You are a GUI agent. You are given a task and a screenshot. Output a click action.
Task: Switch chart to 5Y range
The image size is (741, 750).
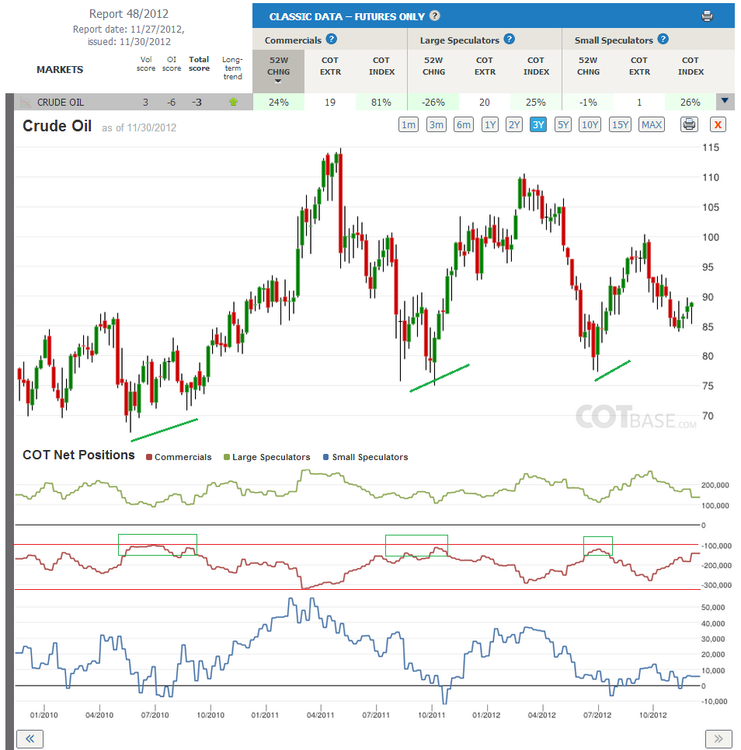coord(563,125)
